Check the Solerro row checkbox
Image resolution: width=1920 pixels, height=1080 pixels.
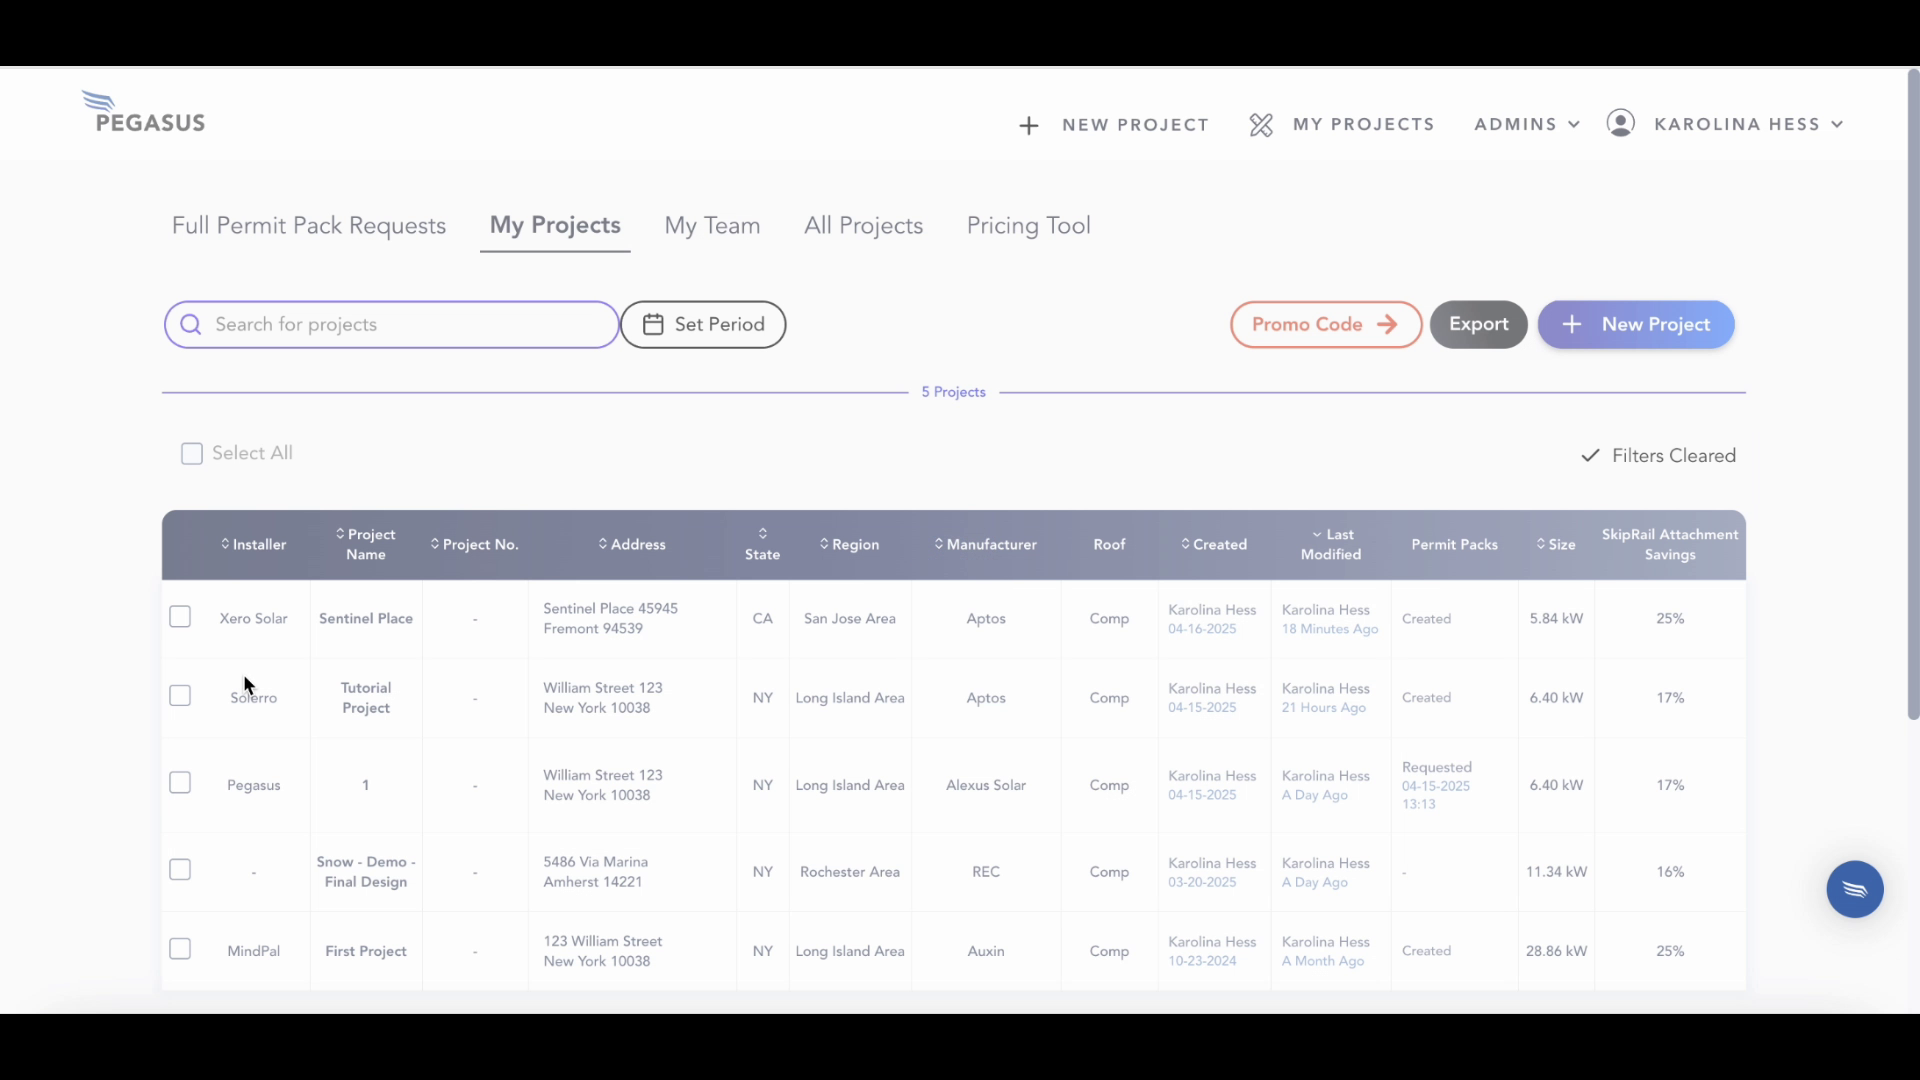pyautogui.click(x=180, y=696)
